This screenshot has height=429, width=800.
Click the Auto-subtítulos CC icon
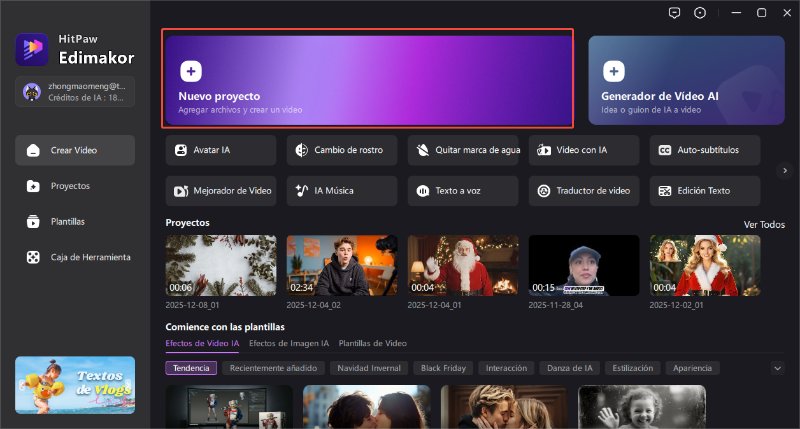point(665,150)
